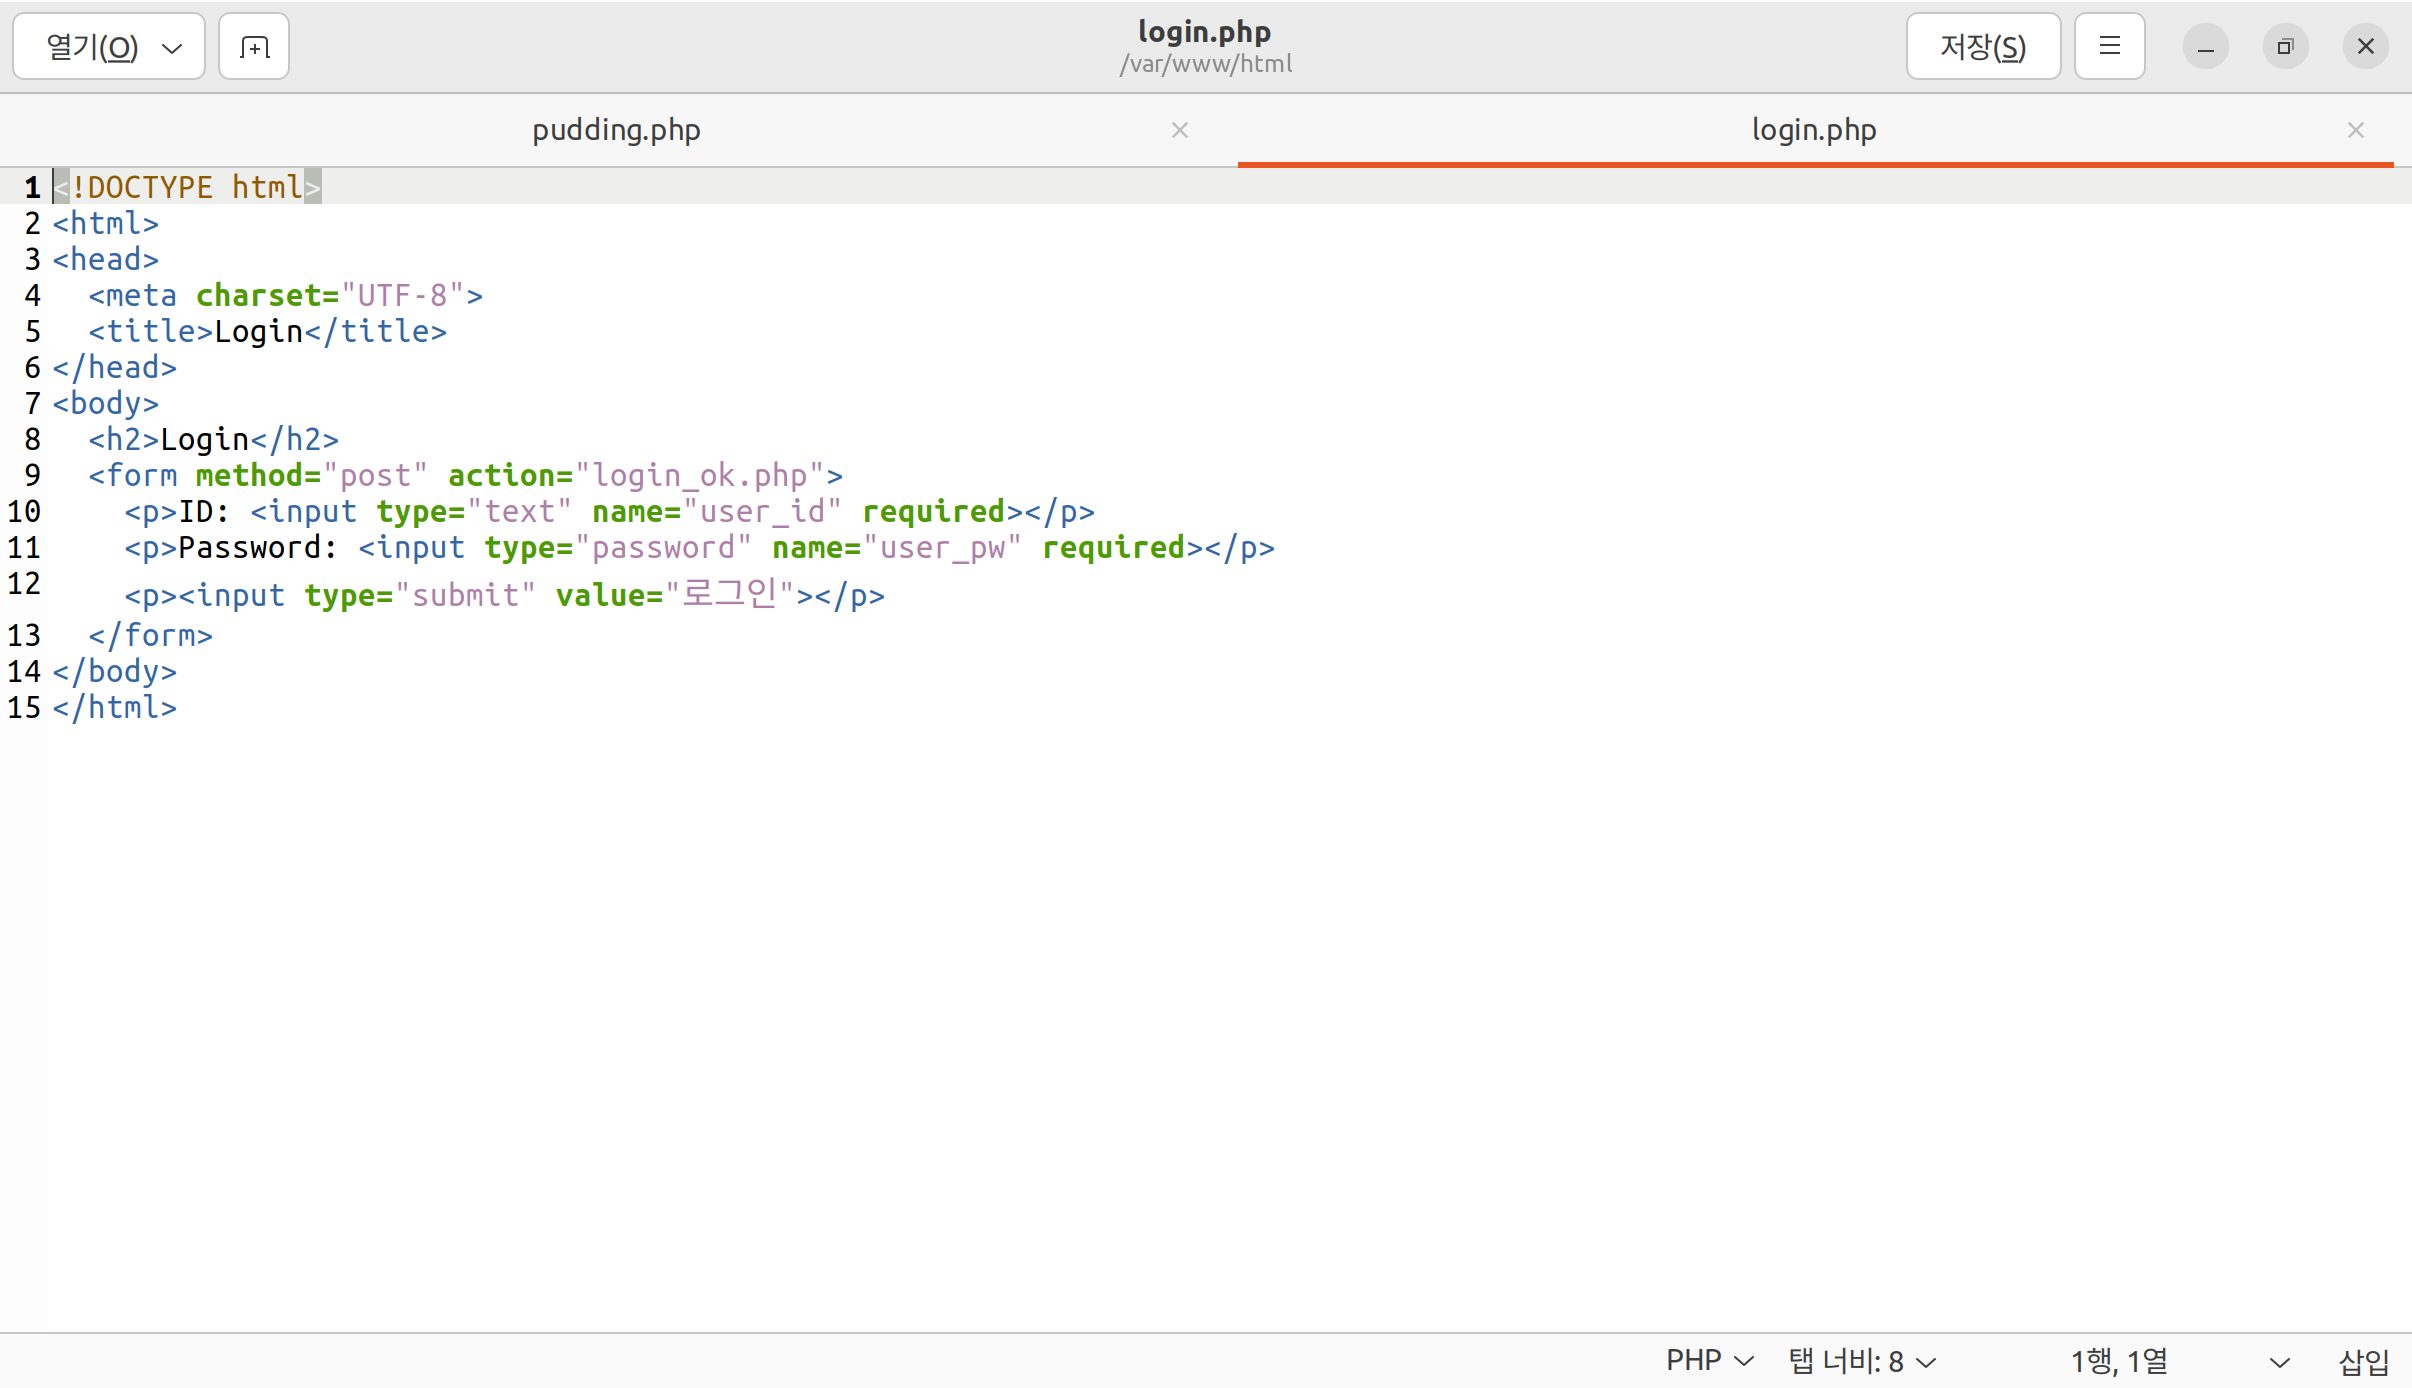This screenshot has height=1388, width=2412.
Task: Expand the recent files arrow next to 열기
Action: 172,48
